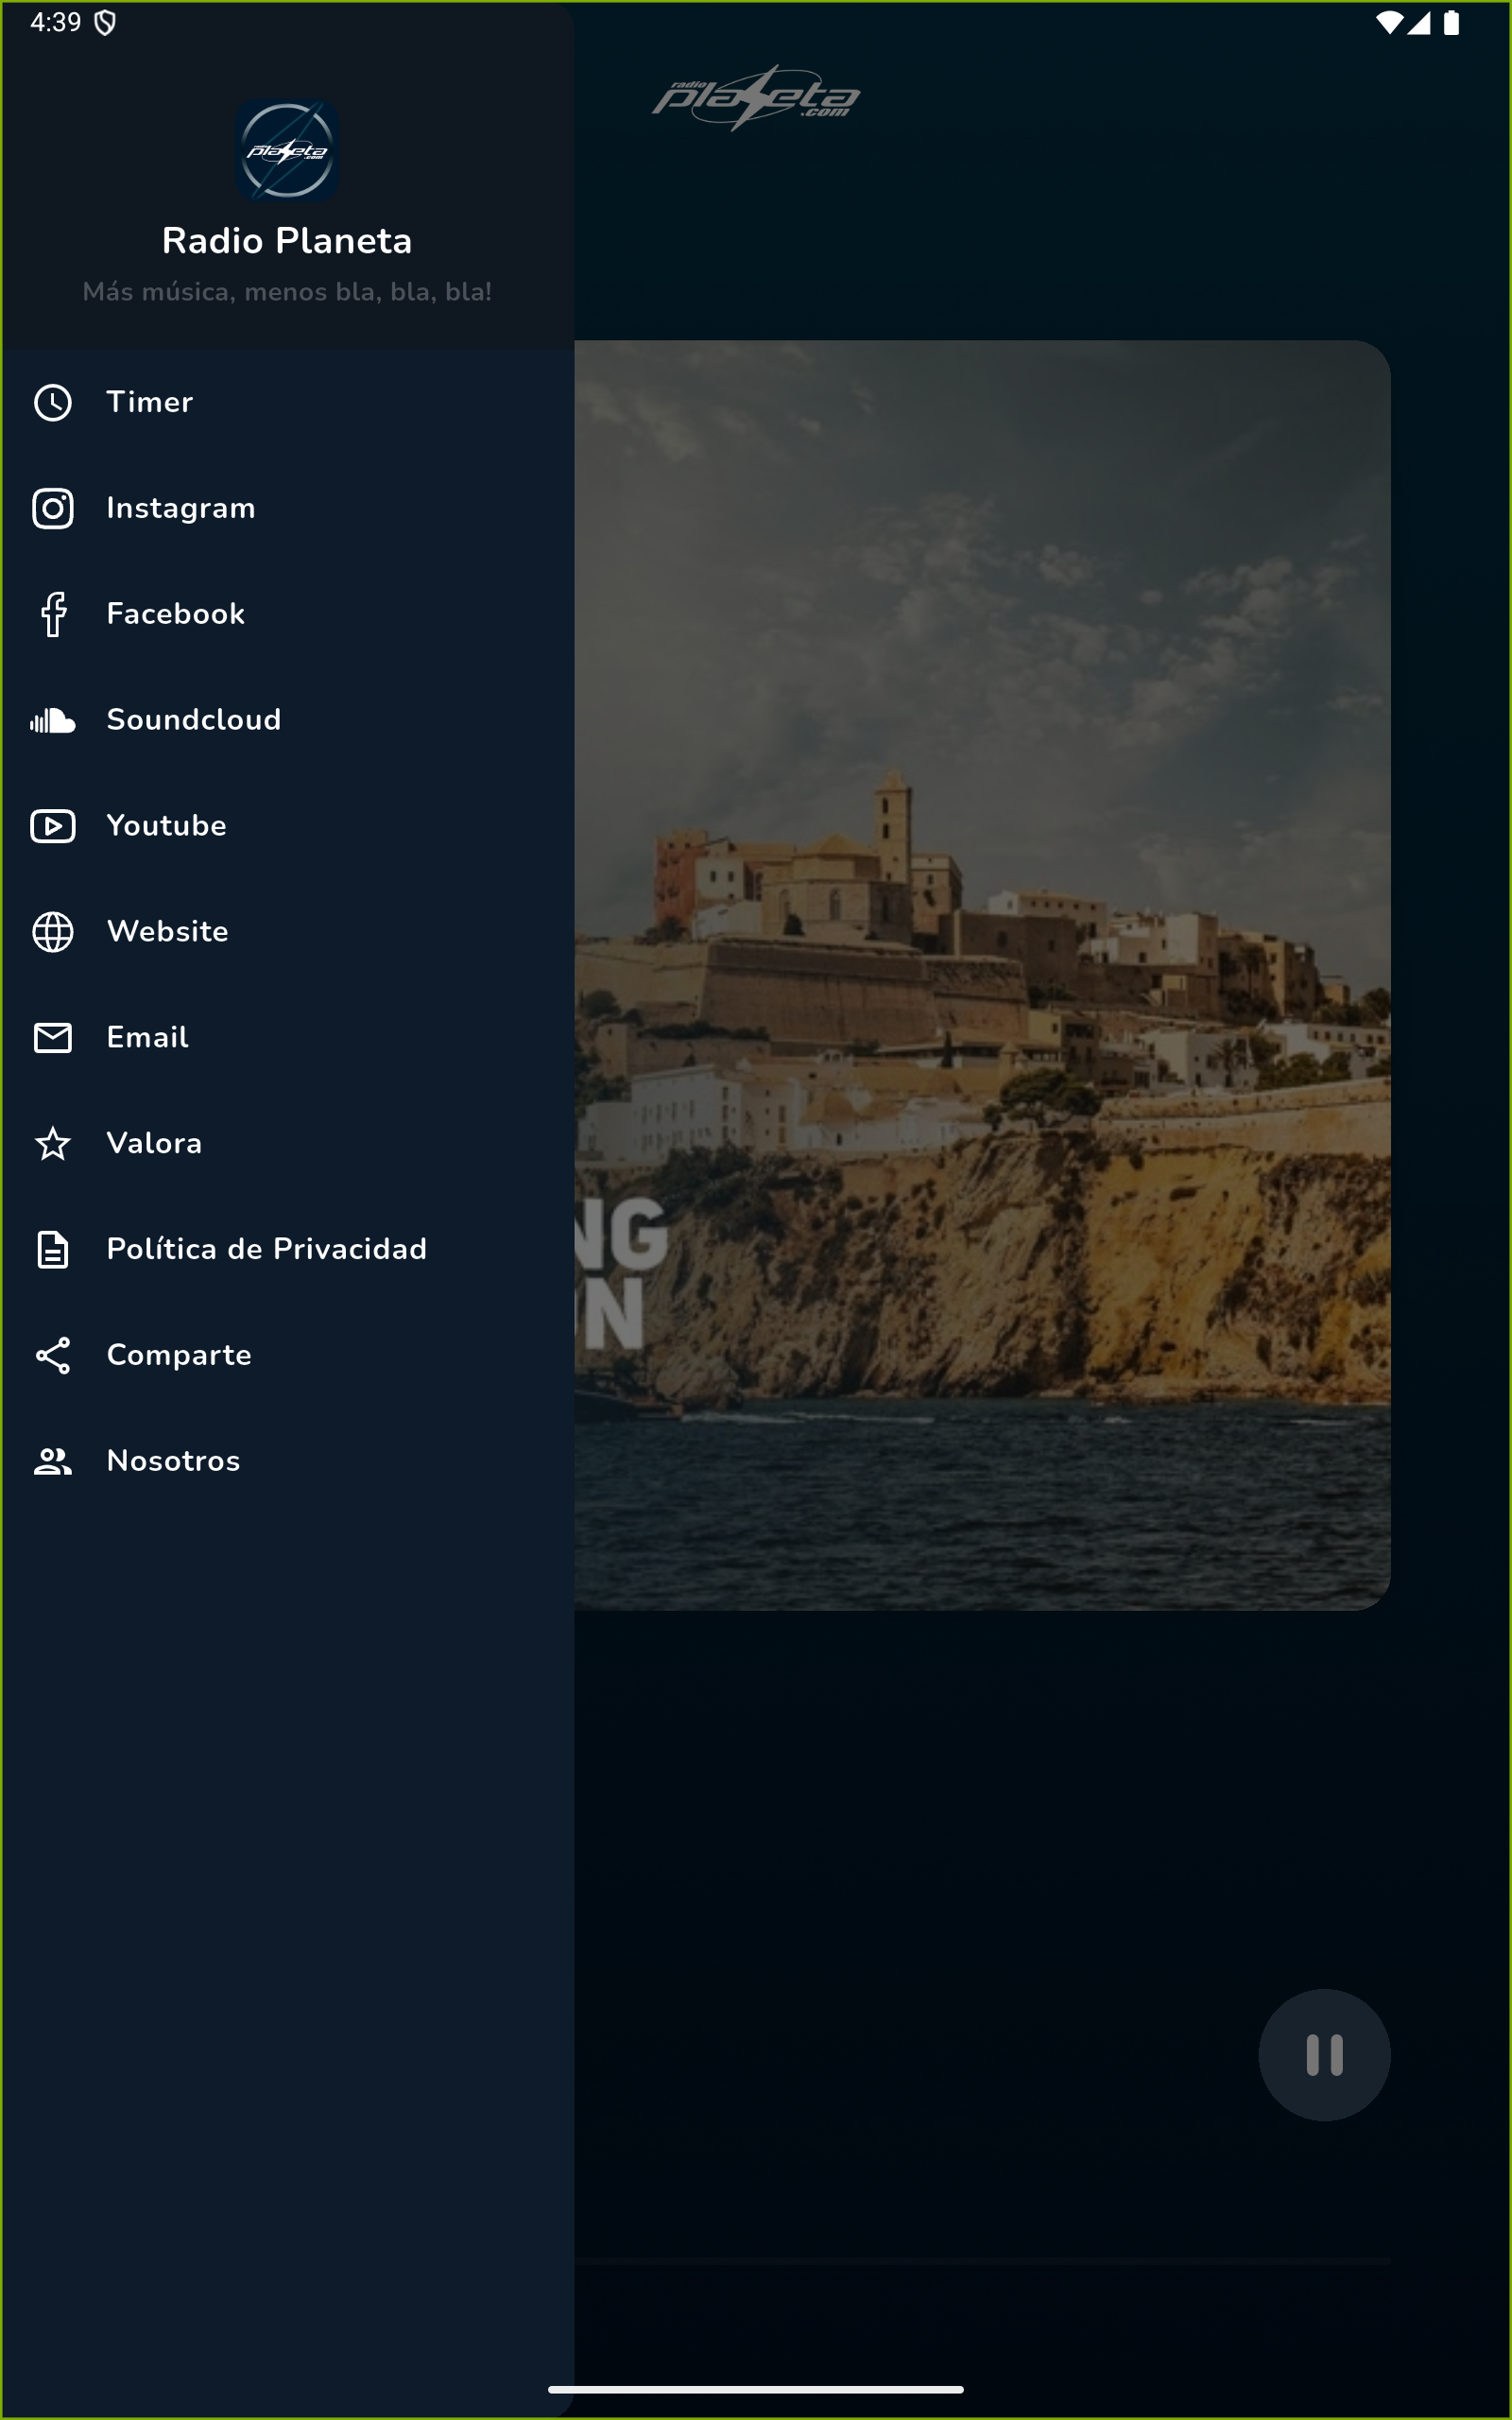Click the clock icon beside Timer
This screenshot has height=2420, width=1512.
(x=53, y=402)
